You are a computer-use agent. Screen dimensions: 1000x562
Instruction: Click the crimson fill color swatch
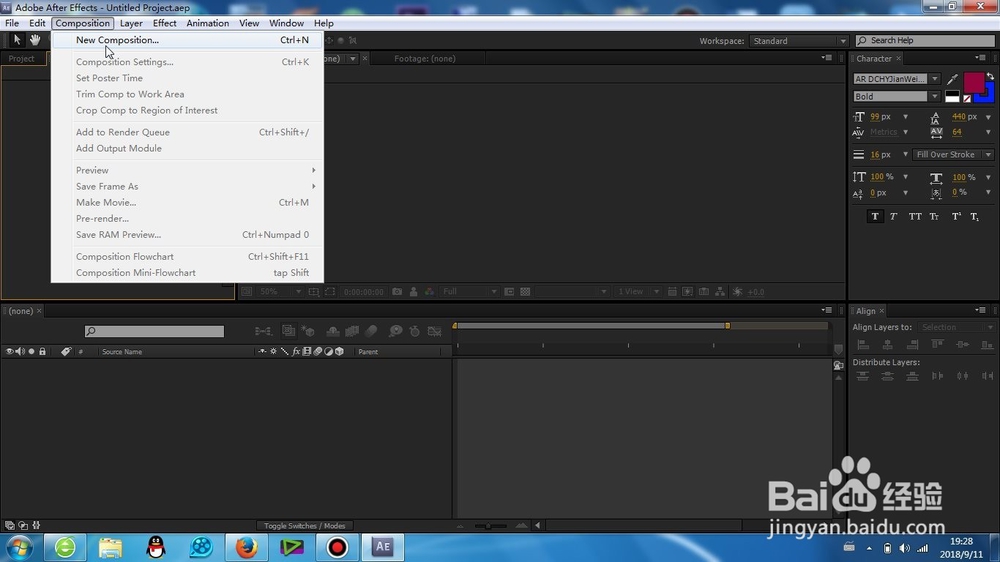973,82
